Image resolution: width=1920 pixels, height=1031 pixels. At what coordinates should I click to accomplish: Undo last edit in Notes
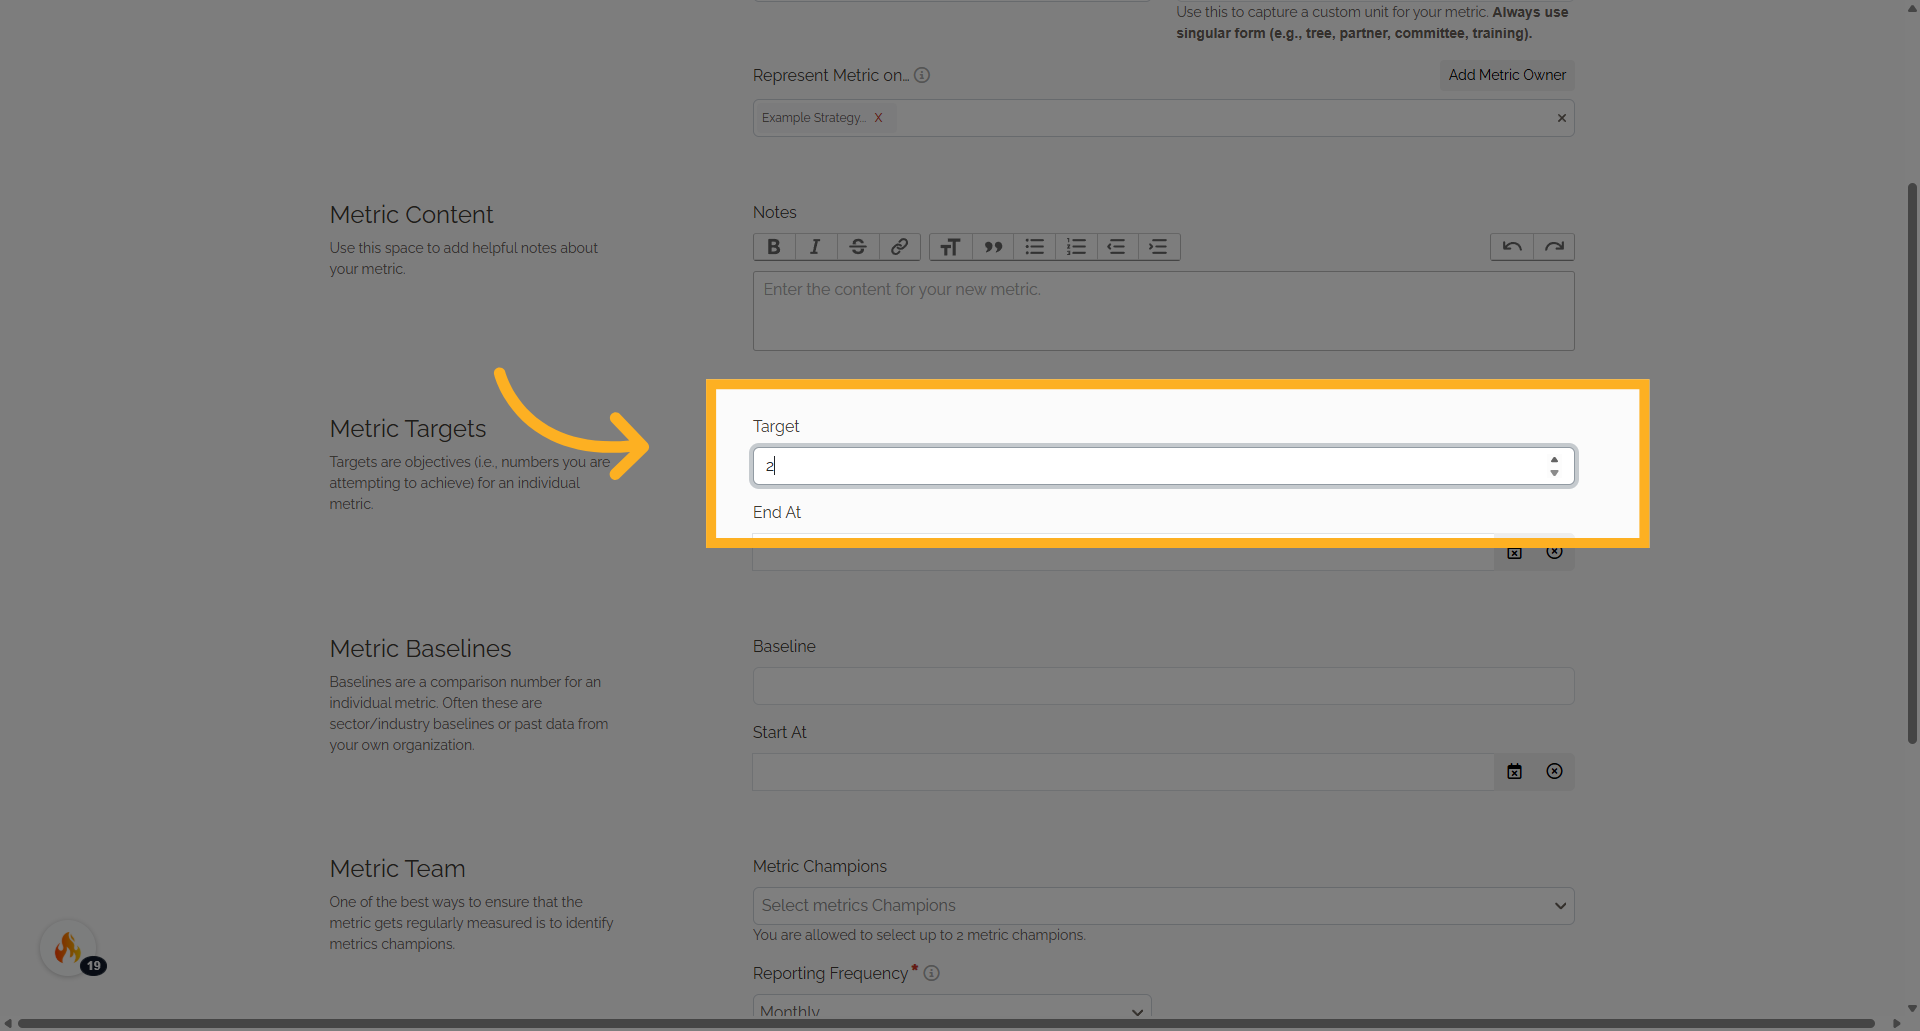click(1512, 247)
